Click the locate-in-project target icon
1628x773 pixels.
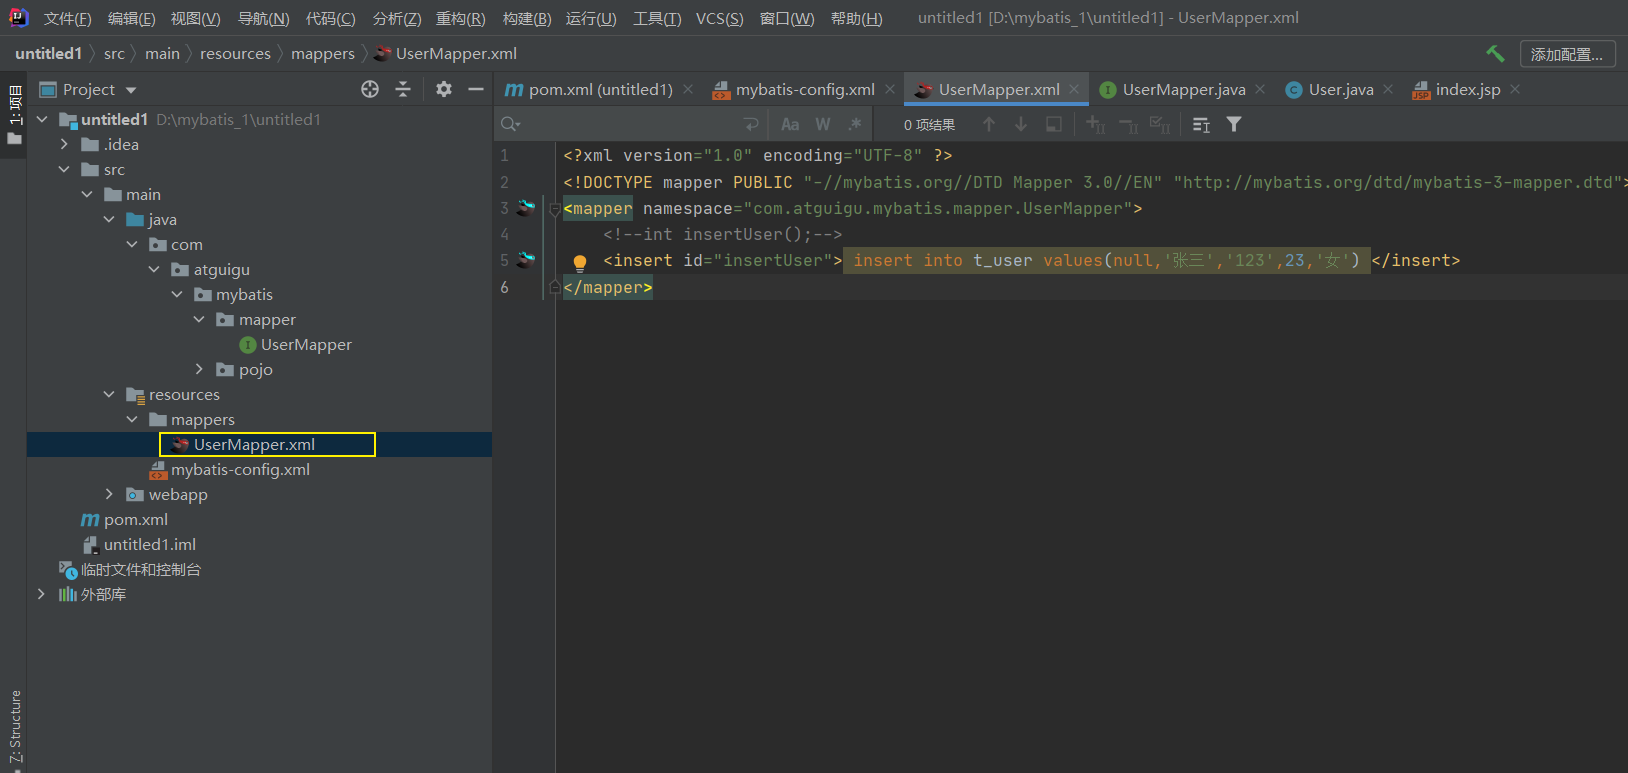[x=370, y=89]
